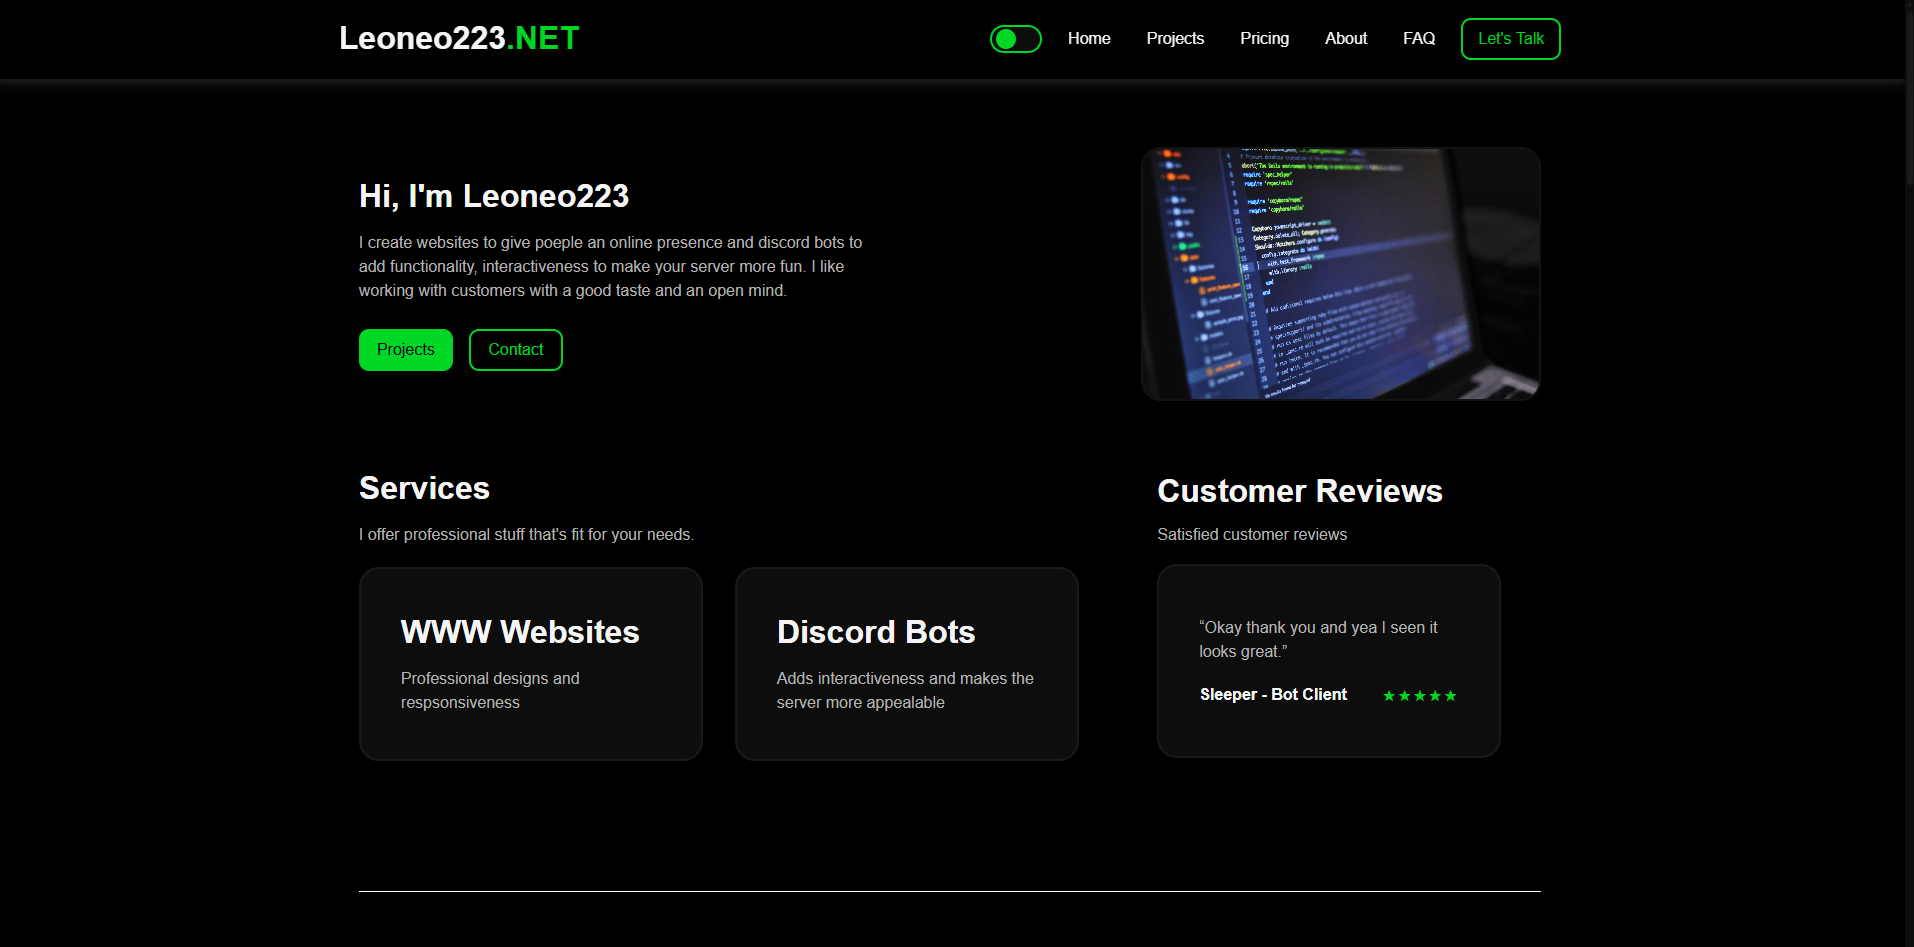Navigate to the About section
Image resolution: width=1914 pixels, height=947 pixels.
(x=1345, y=39)
